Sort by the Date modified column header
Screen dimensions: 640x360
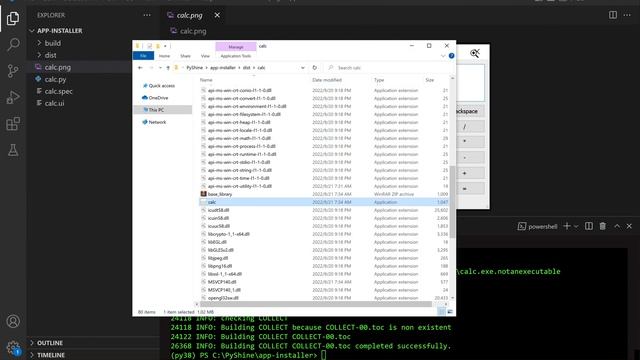[327, 80]
